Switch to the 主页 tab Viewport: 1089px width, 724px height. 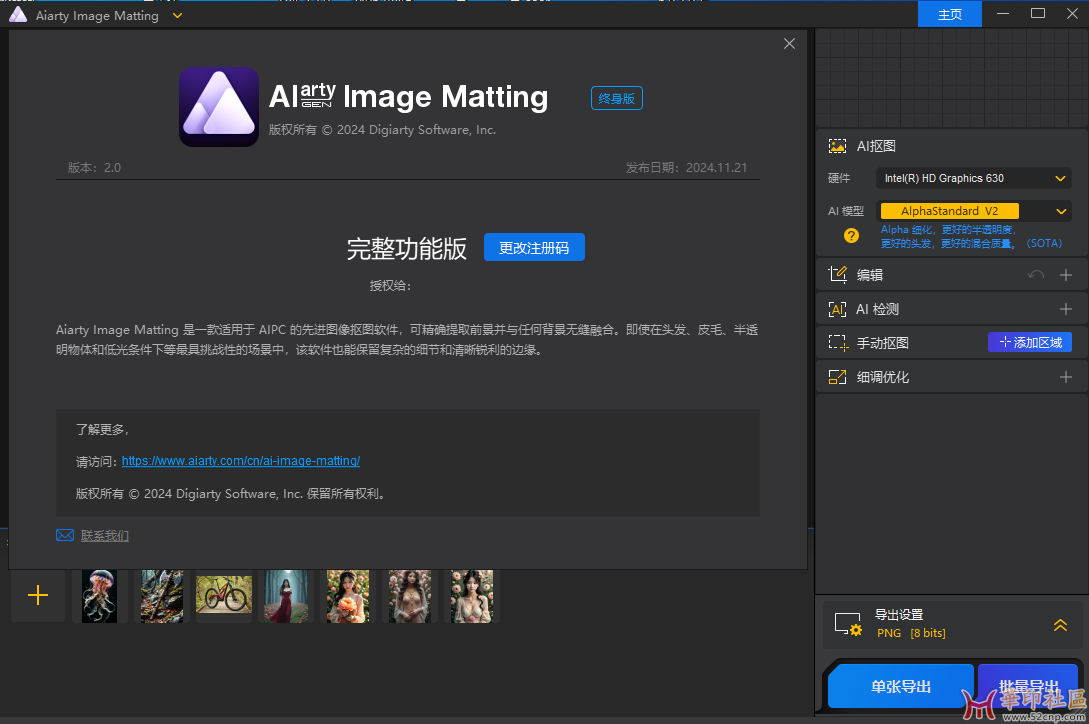click(x=949, y=14)
